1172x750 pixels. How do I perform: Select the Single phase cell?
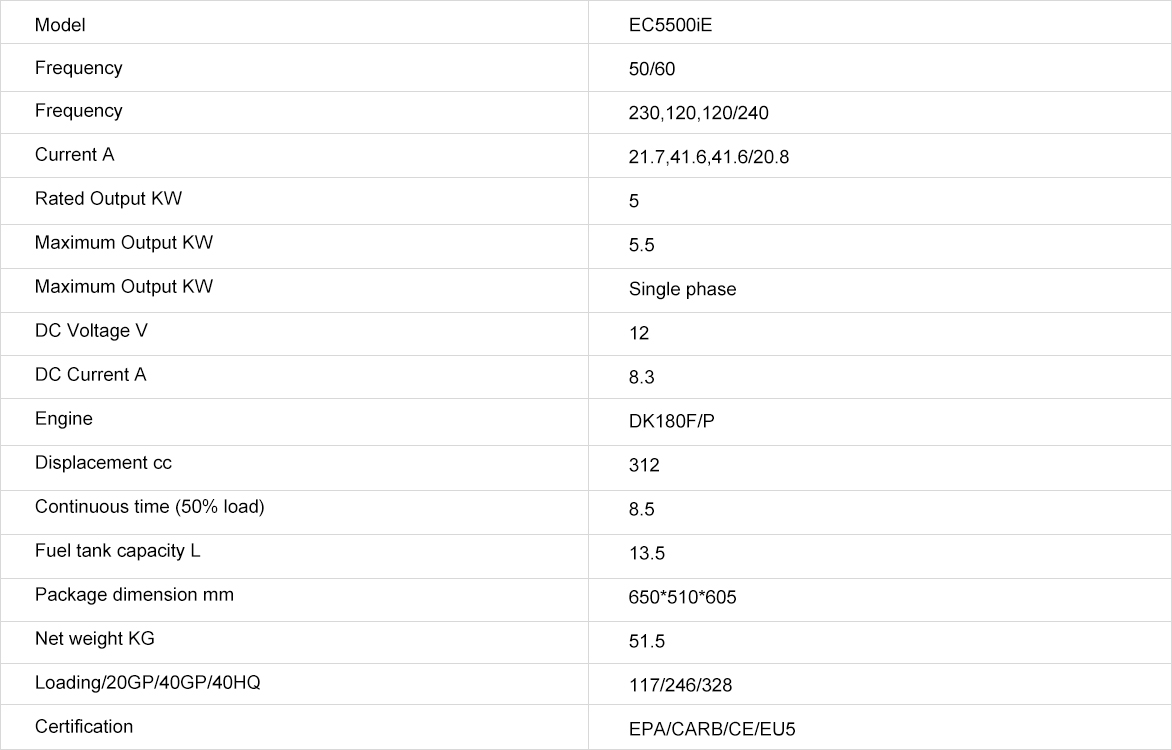(880, 290)
